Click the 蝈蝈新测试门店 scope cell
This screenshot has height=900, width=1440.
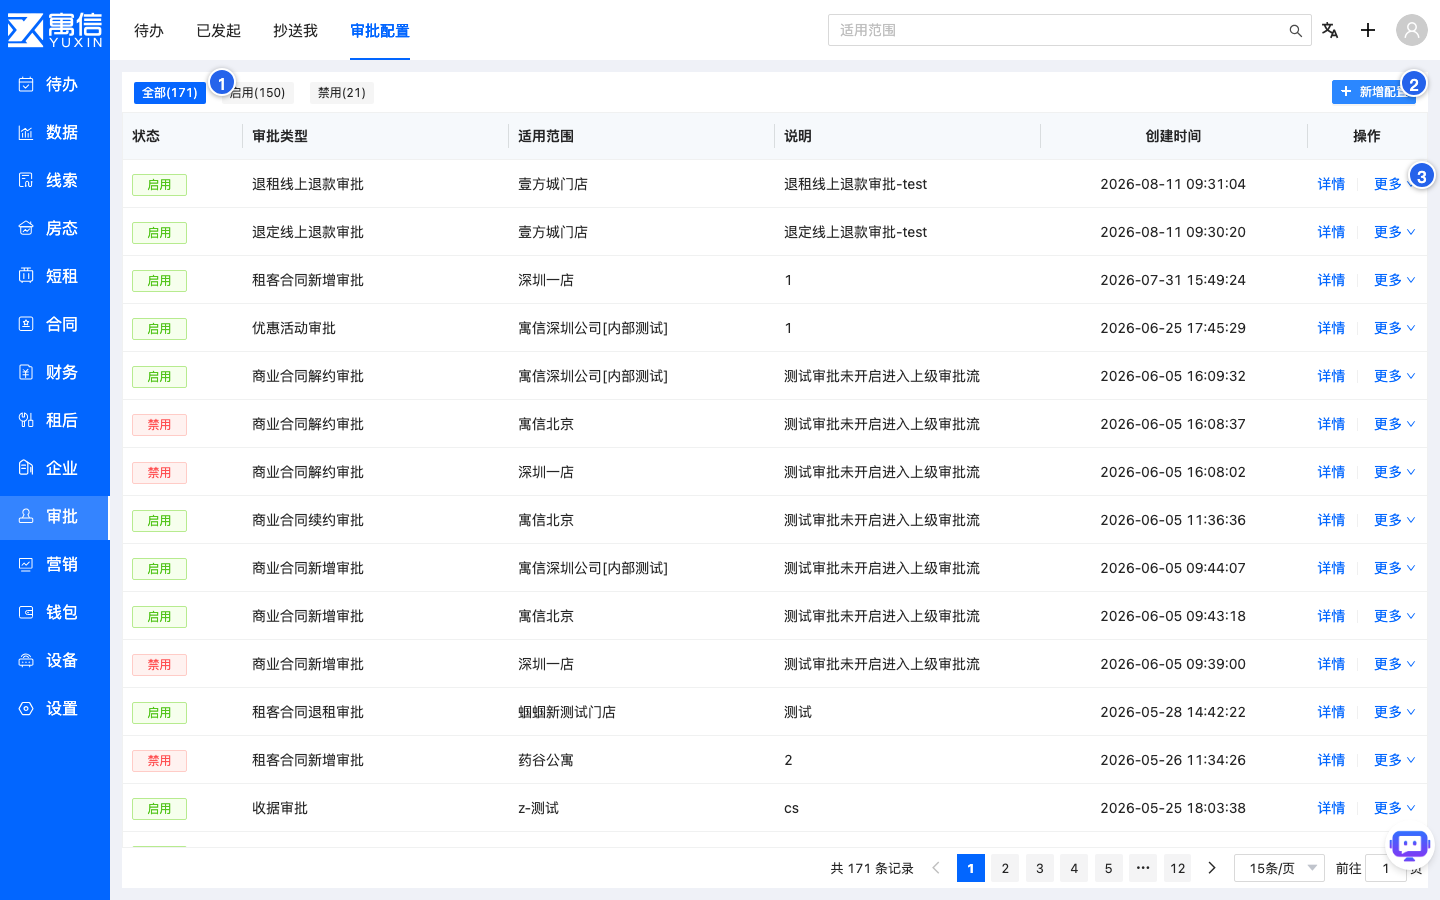point(567,712)
